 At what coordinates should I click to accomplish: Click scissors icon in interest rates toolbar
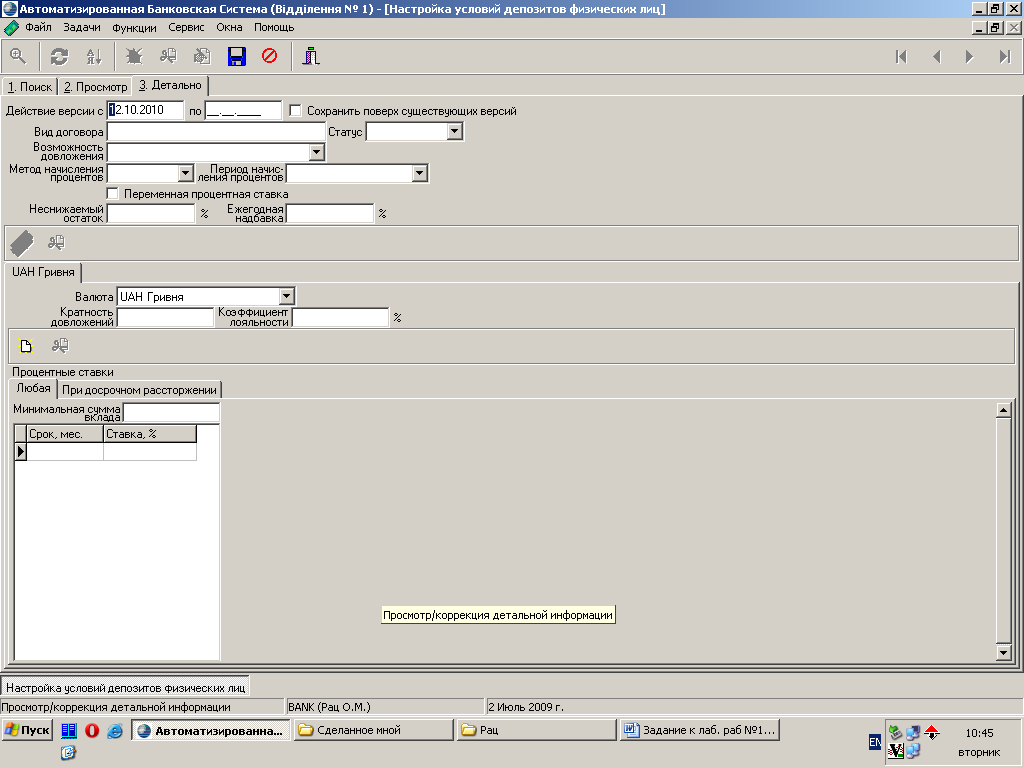pyautogui.click(x=60, y=345)
